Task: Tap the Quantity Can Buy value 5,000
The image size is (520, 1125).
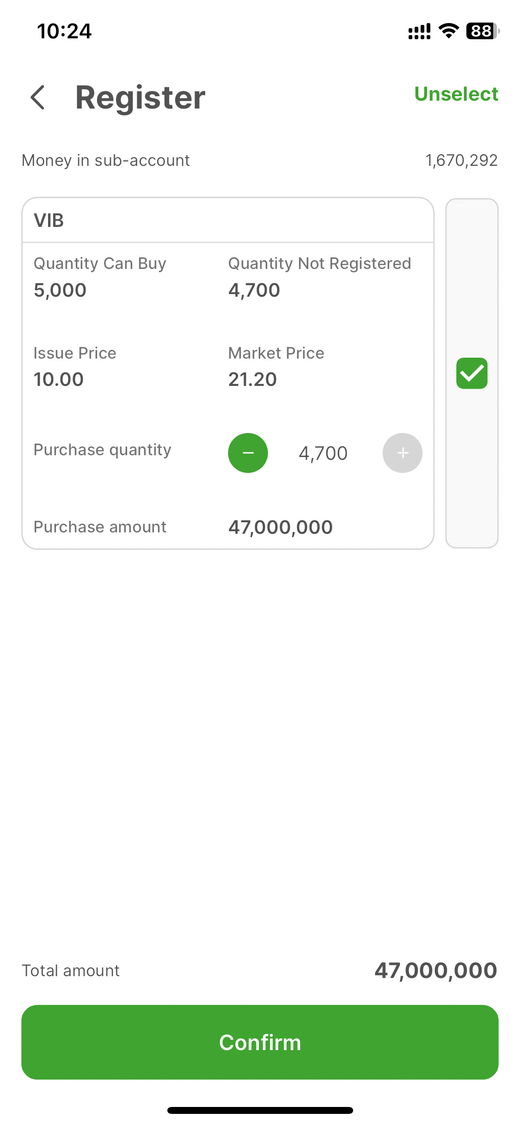Action: (x=60, y=291)
